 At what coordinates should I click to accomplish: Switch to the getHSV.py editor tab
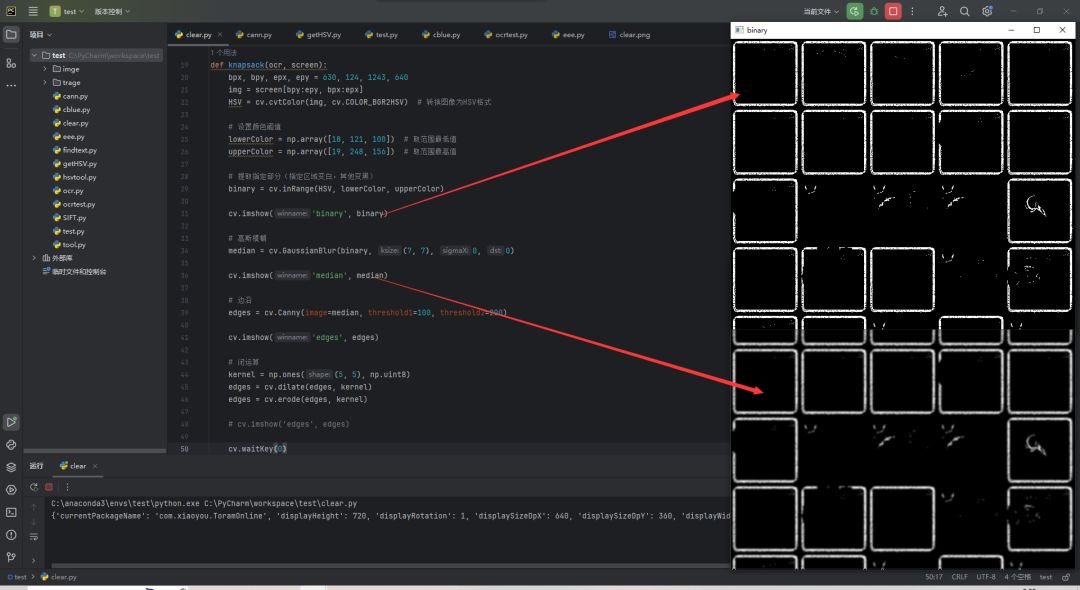pos(320,34)
